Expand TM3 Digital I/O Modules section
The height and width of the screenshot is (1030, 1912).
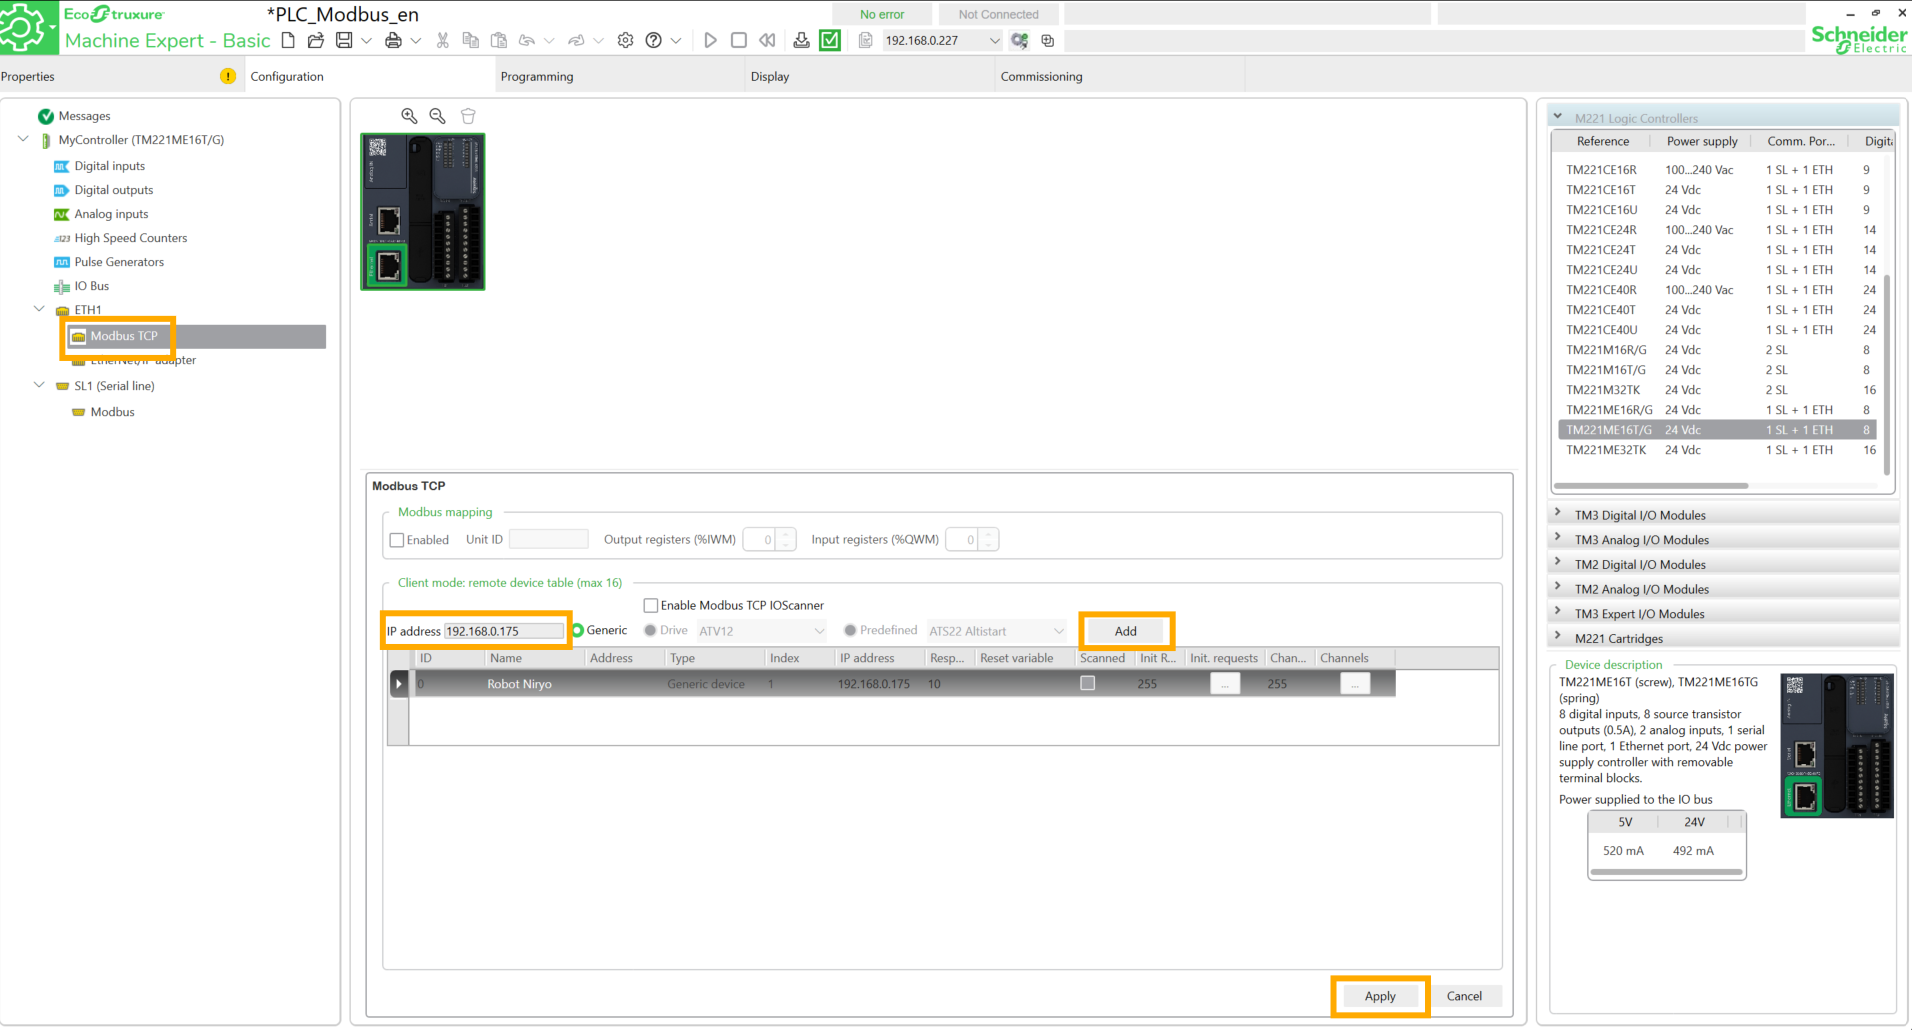point(1557,514)
